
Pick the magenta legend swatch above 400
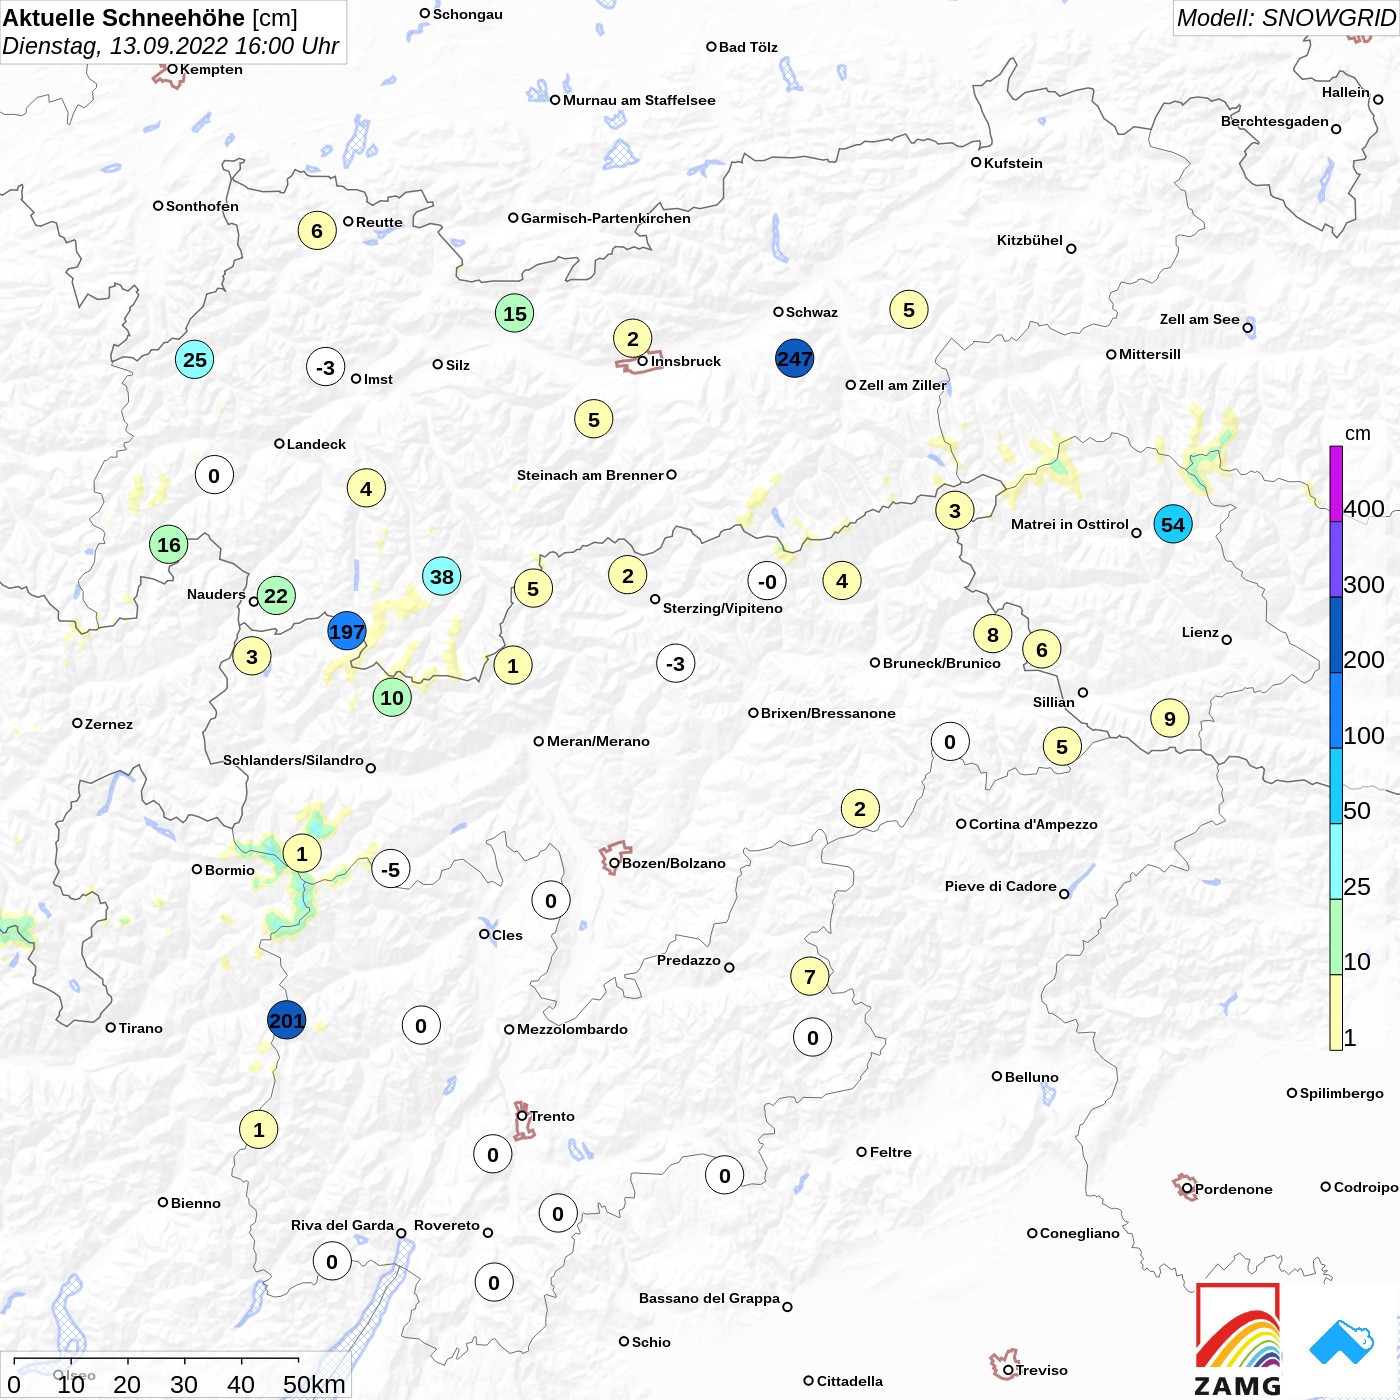point(1336,483)
